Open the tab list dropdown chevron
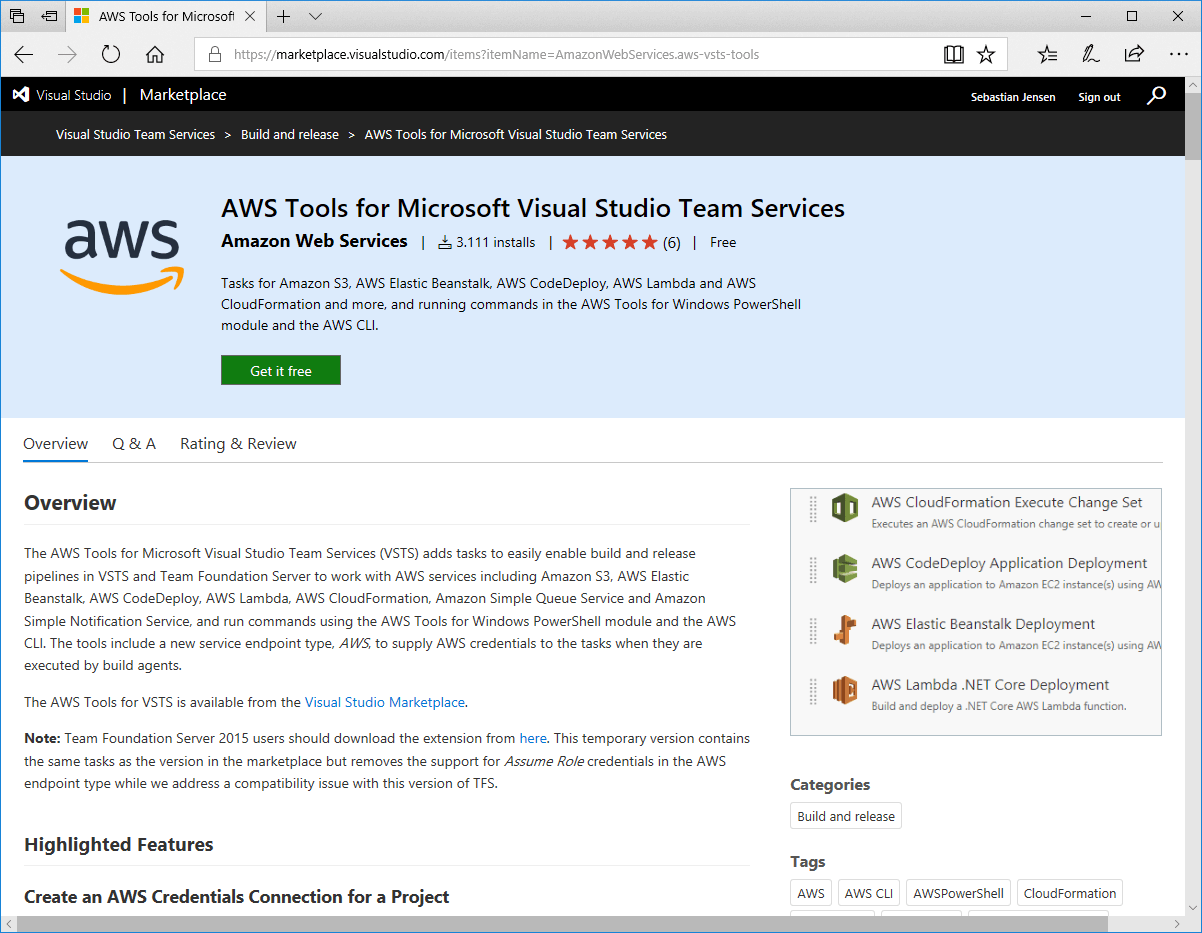The width and height of the screenshot is (1202, 933). [x=316, y=17]
